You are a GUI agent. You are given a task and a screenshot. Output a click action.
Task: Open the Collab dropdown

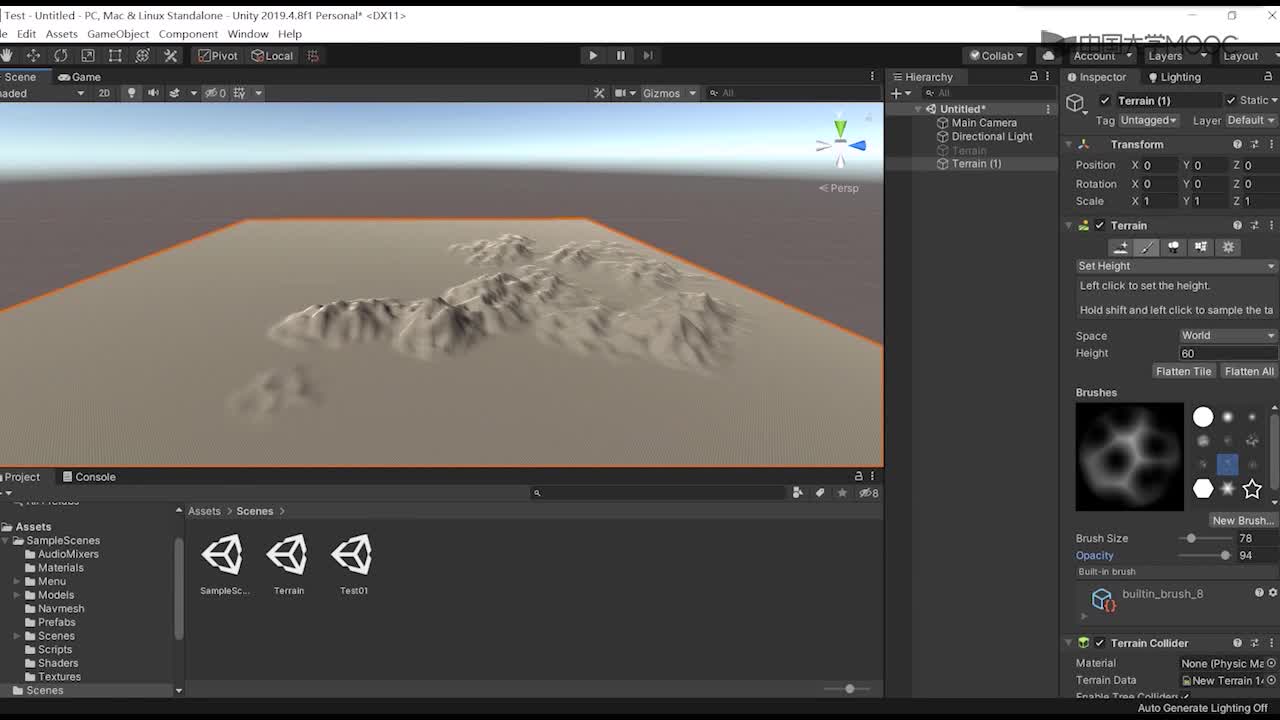coord(997,56)
